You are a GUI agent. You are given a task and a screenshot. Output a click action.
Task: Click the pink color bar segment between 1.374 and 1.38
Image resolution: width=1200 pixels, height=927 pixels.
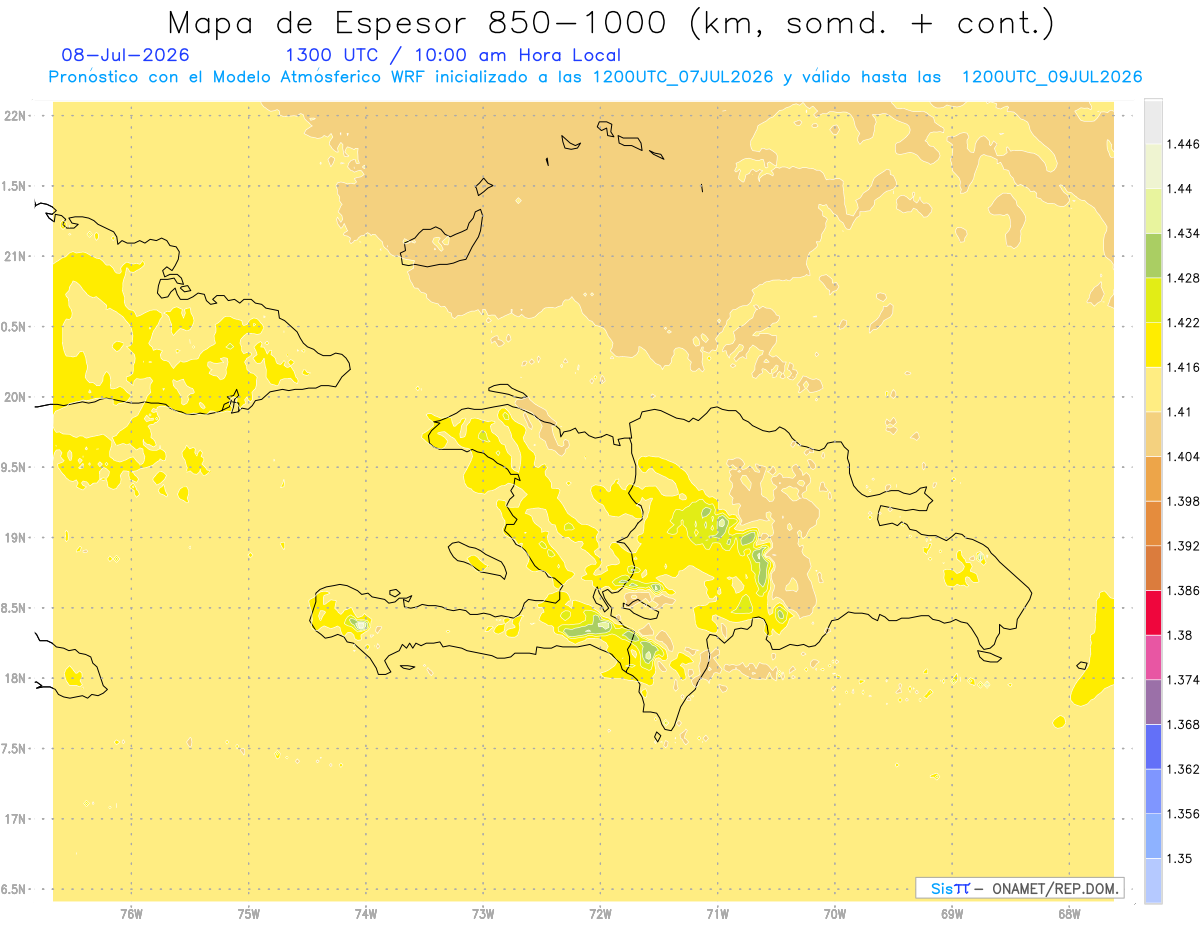pos(1153,657)
